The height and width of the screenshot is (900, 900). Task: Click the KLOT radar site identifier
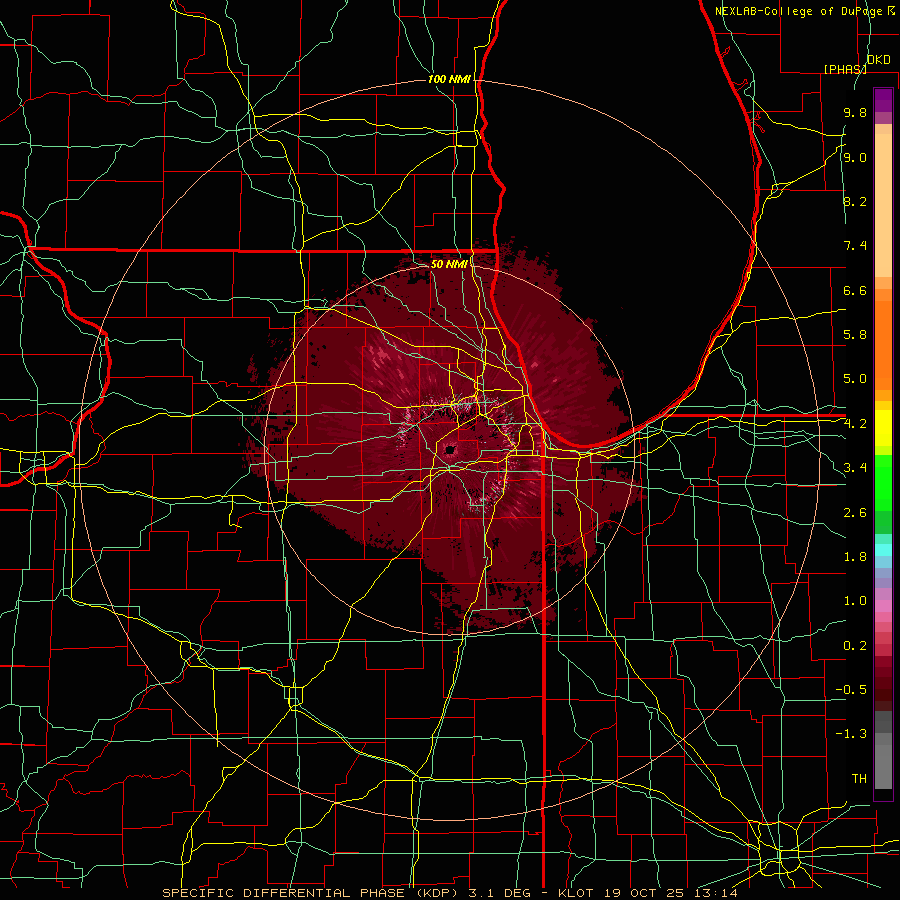[577, 893]
